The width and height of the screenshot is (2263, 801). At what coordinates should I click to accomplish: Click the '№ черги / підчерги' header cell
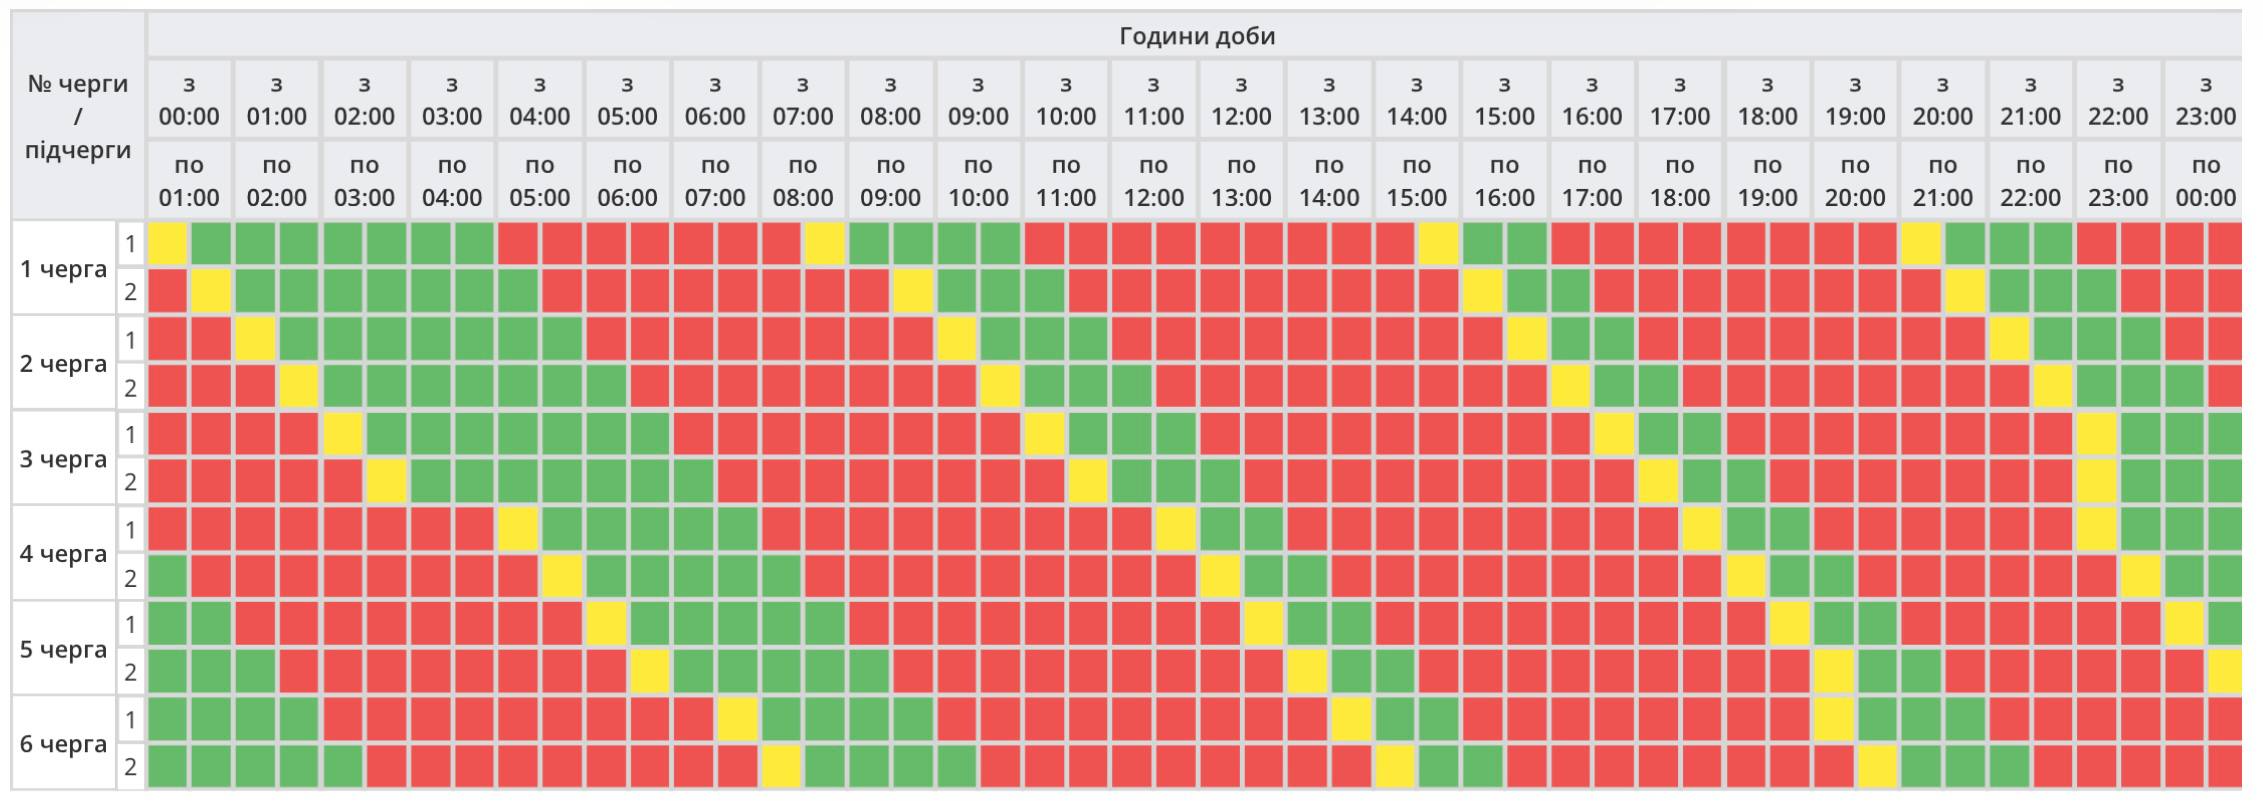click(78, 116)
